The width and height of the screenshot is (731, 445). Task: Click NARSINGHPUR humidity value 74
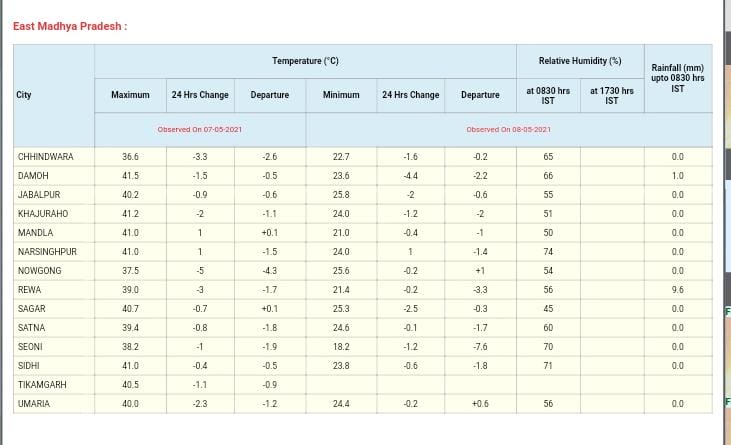[x=548, y=252]
